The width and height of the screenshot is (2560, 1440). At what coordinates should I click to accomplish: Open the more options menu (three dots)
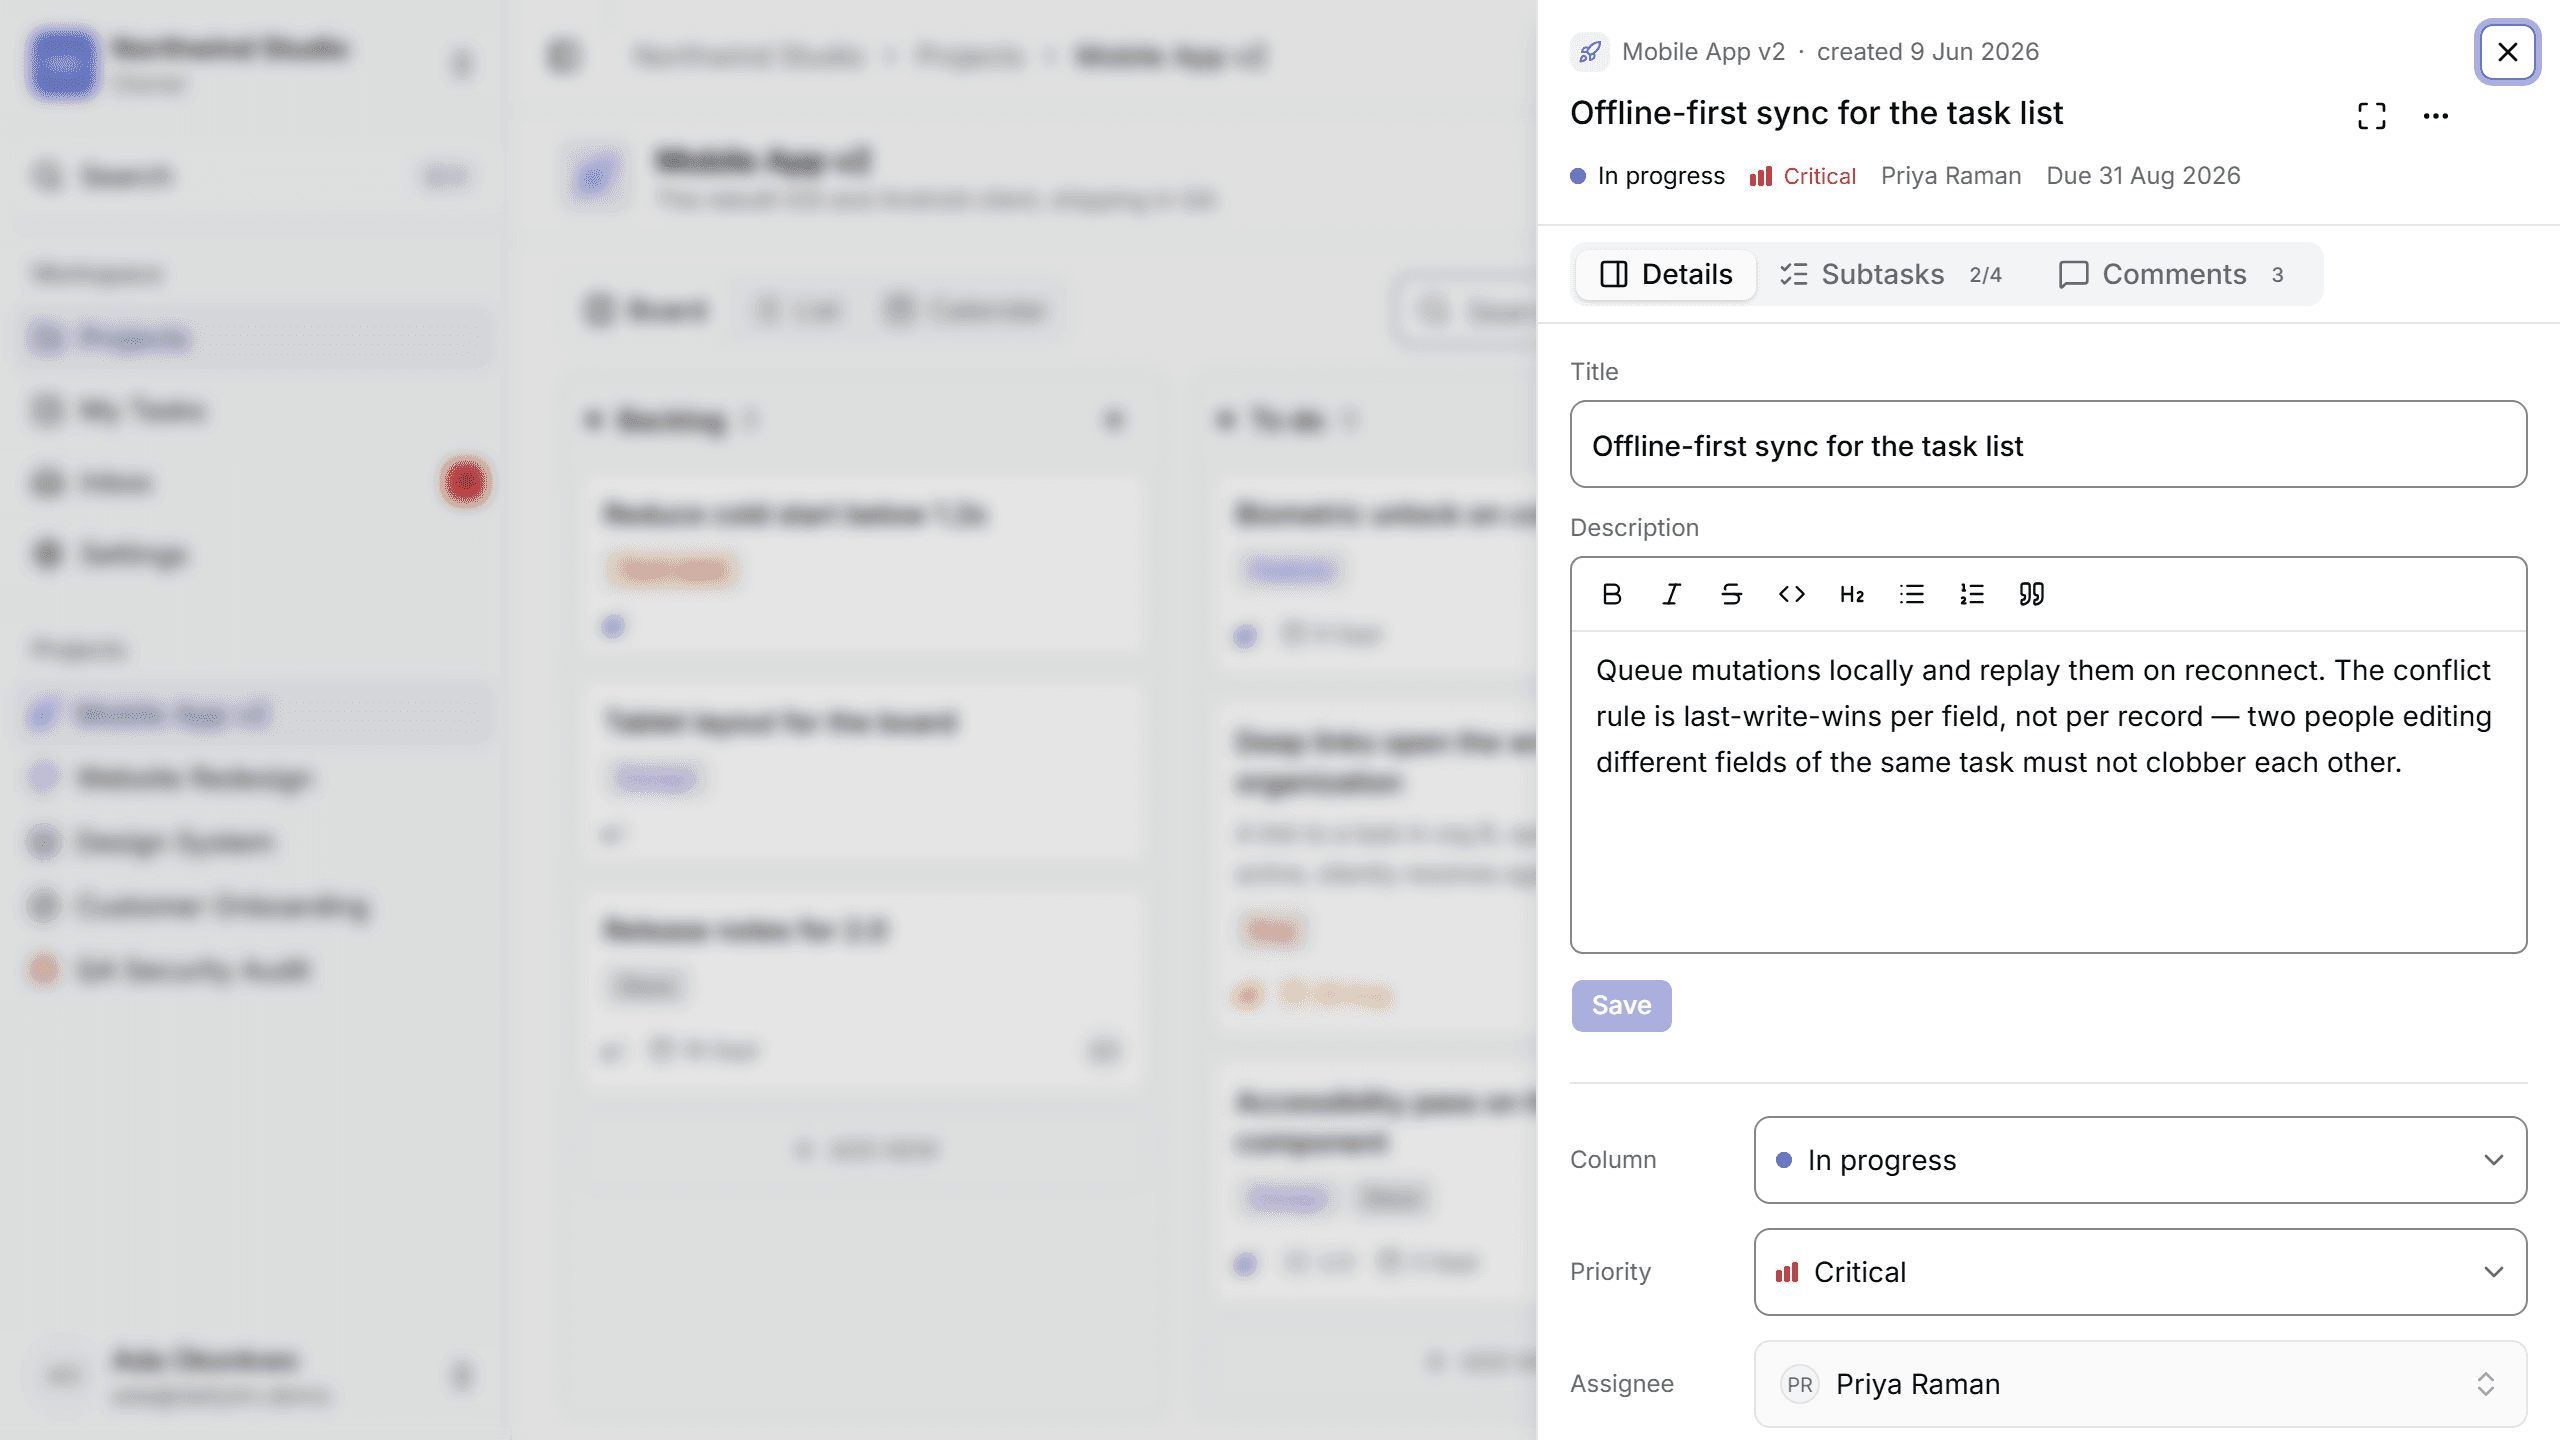[x=2435, y=116]
